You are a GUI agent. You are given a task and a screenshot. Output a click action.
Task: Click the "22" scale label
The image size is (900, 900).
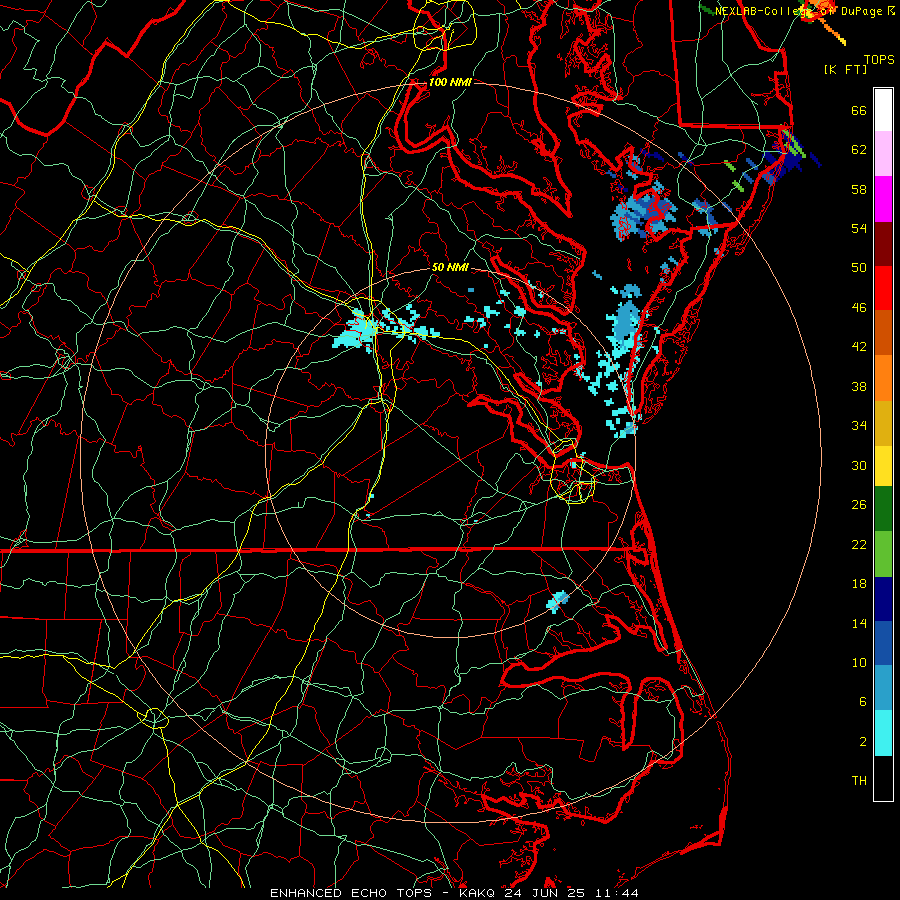(x=859, y=545)
